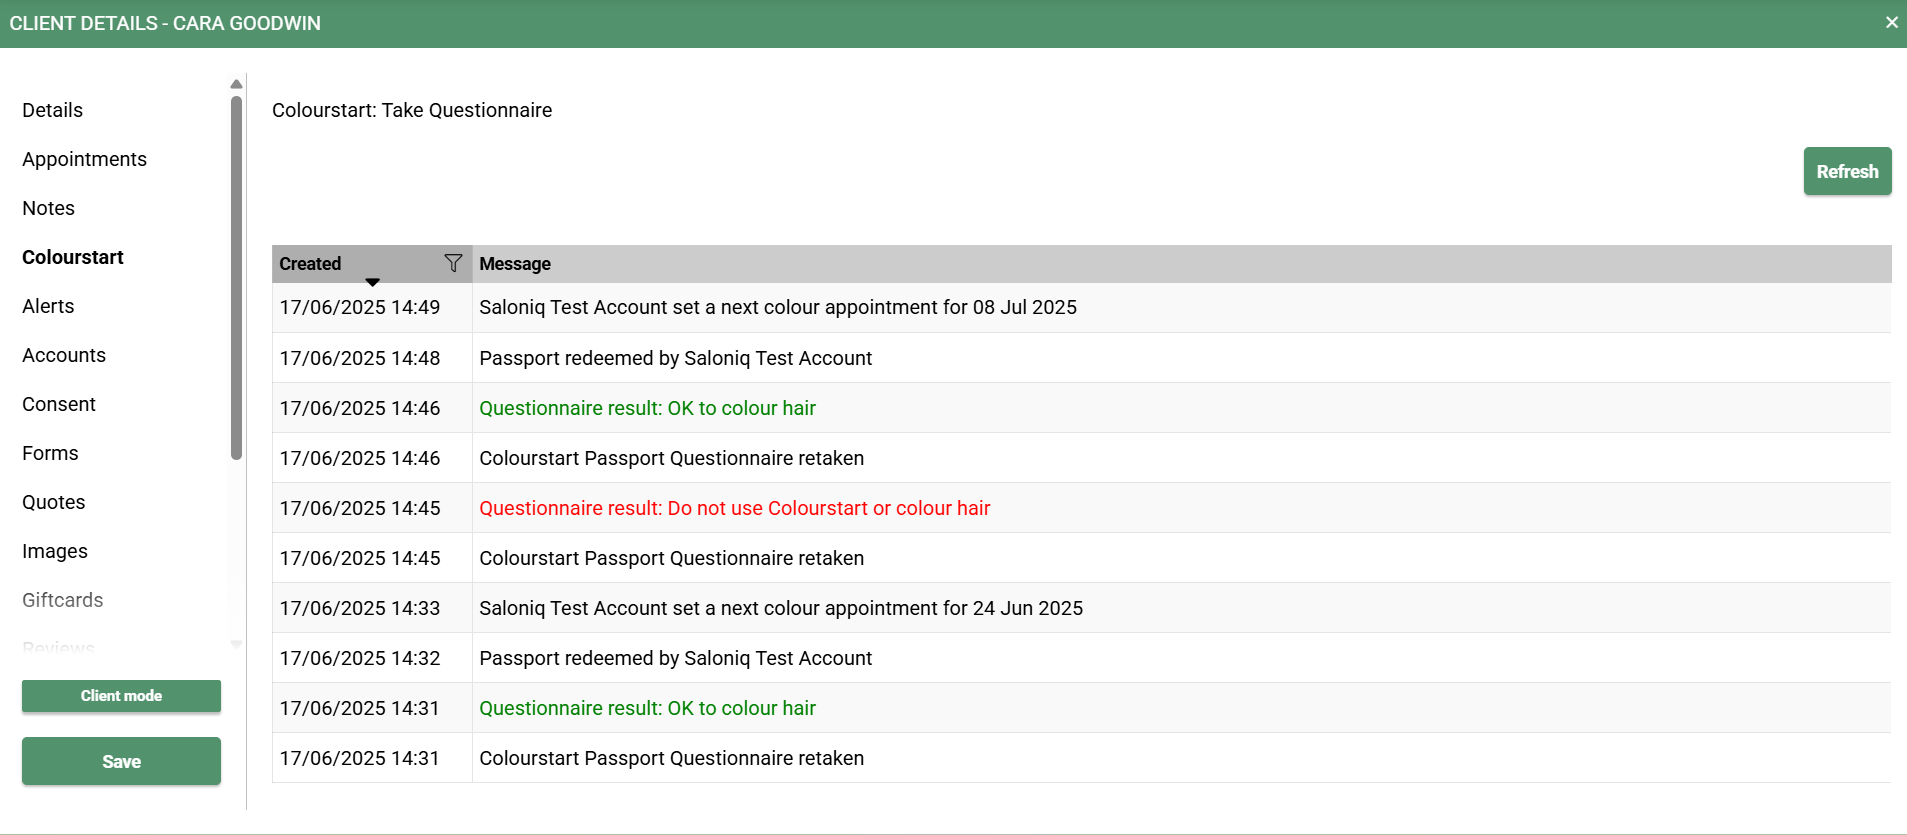The image size is (1907, 835).
Task: Open the Details section
Action: point(53,110)
